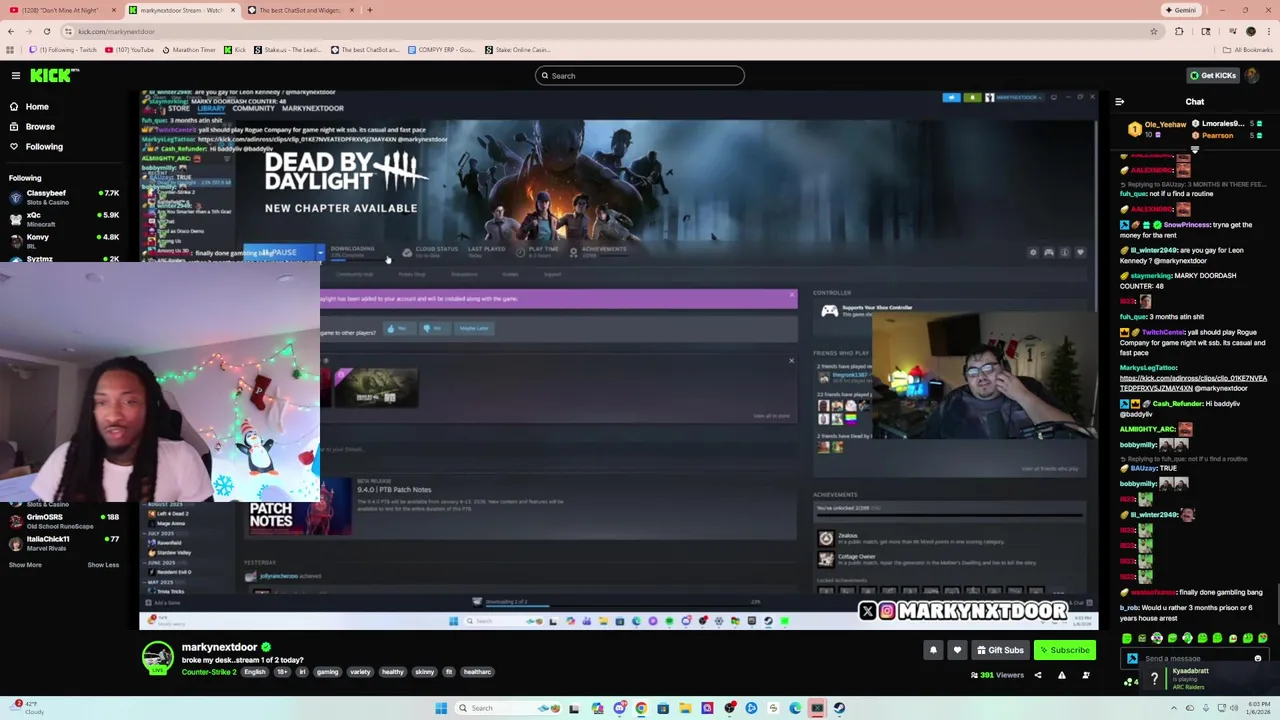This screenshot has width=1280, height=720.
Task: Click the chat identity badge icon
Action: tap(1132, 659)
